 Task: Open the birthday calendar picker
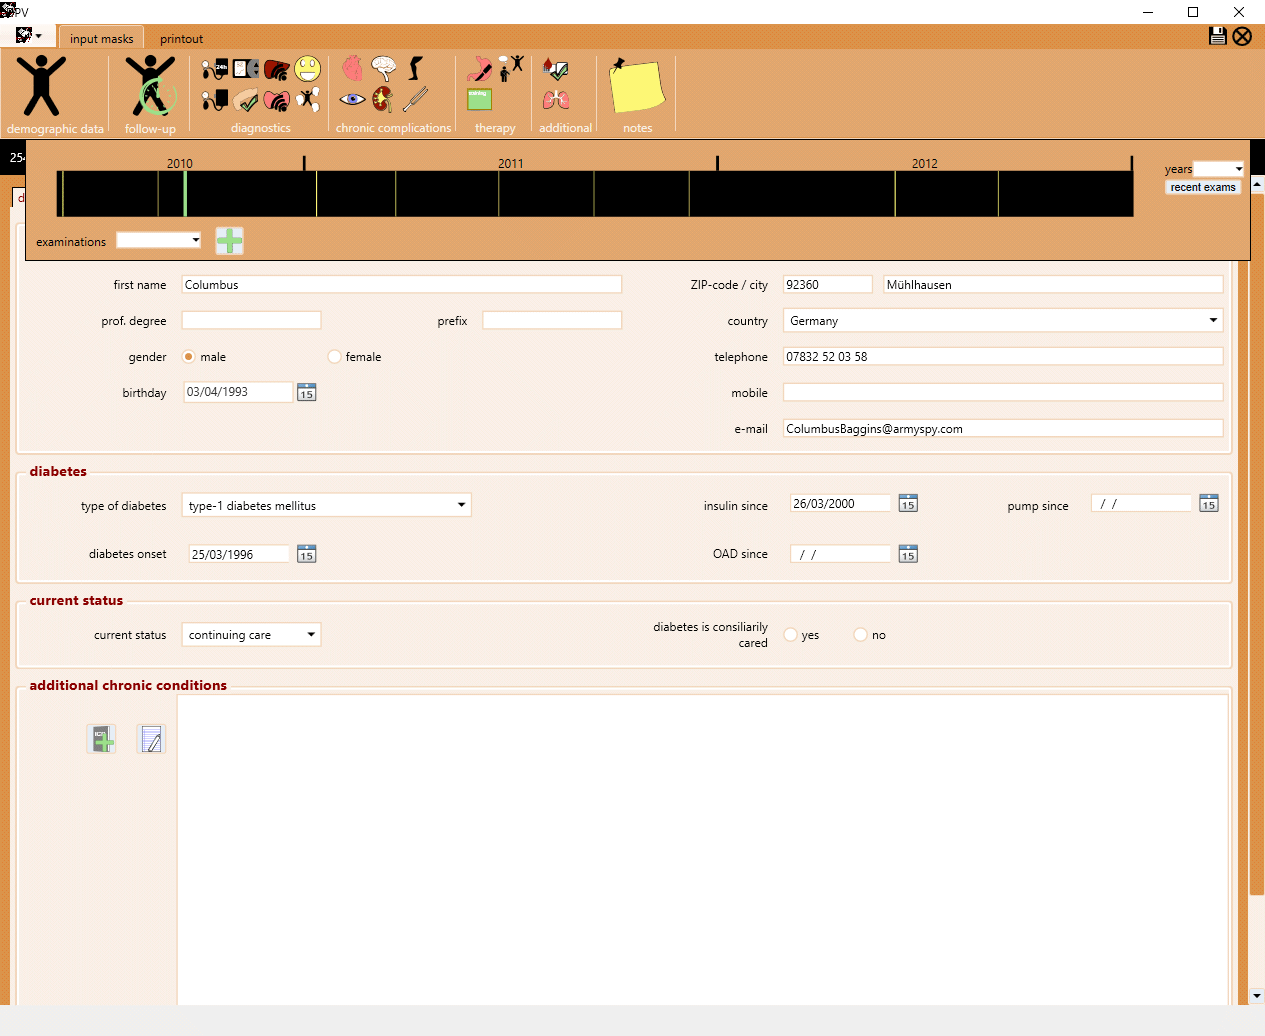[x=307, y=393]
